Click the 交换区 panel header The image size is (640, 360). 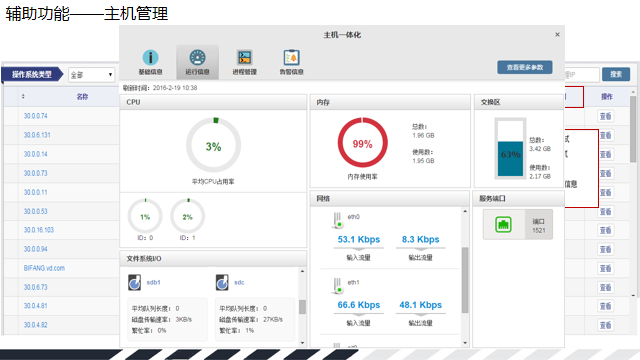pos(518,102)
